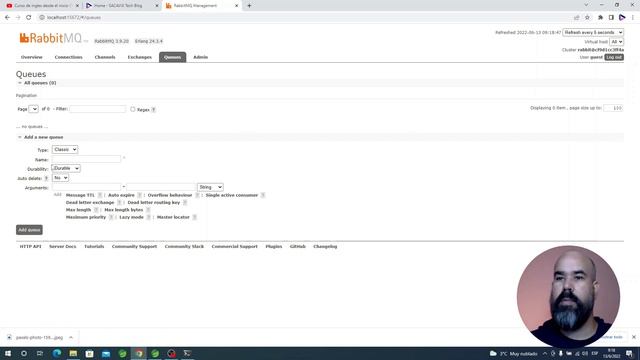Go back with browser back arrow
This screenshot has width=640, height=360.
pyautogui.click(x=7, y=18)
